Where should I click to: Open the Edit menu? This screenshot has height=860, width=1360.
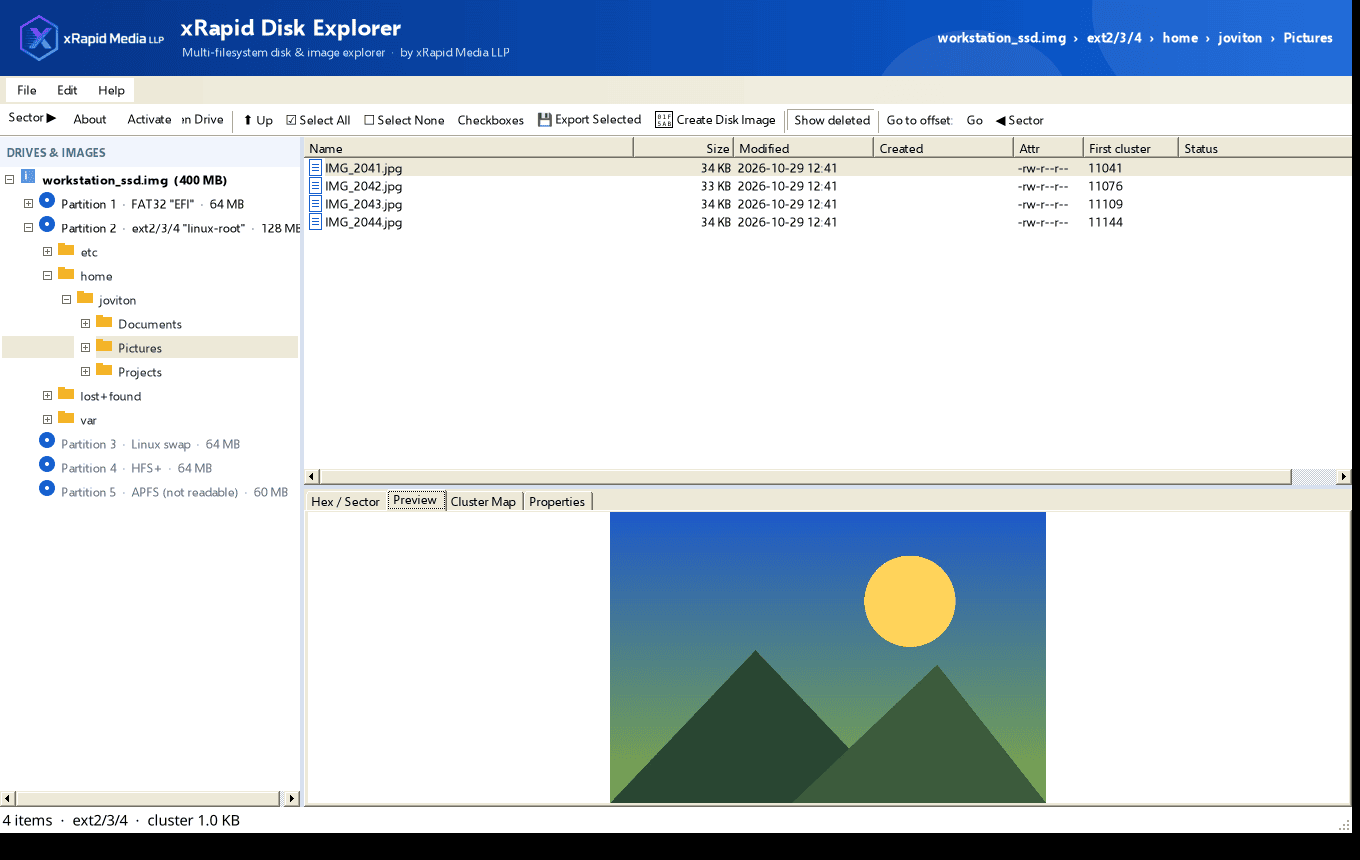point(67,90)
